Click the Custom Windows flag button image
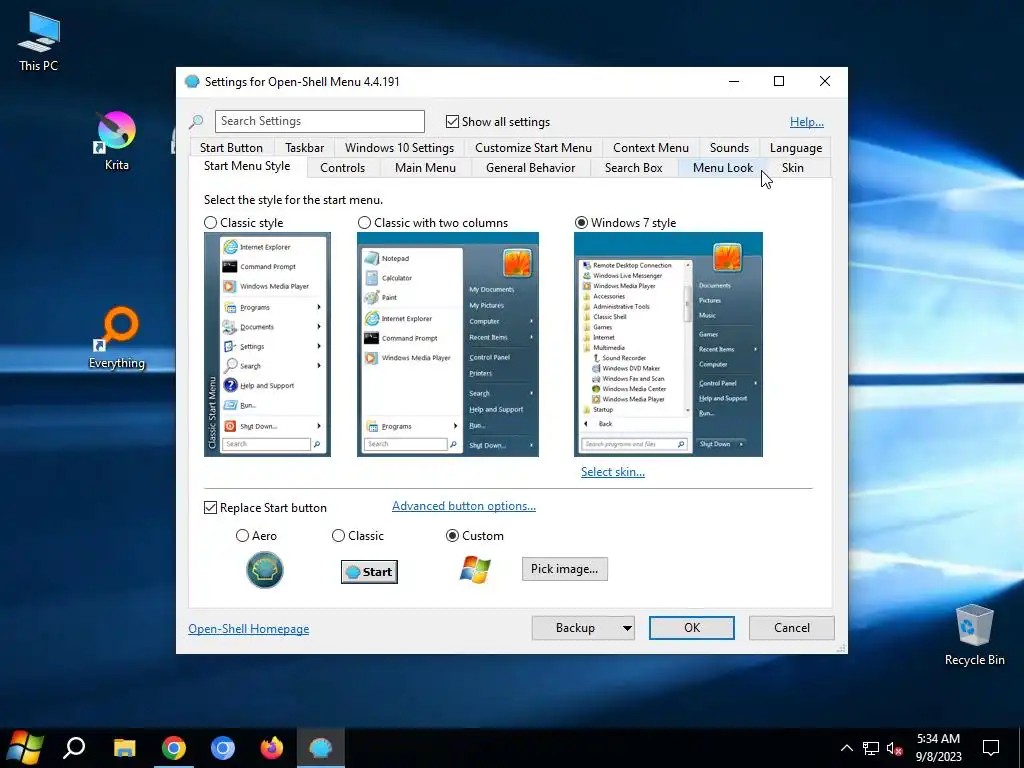 click(x=475, y=569)
